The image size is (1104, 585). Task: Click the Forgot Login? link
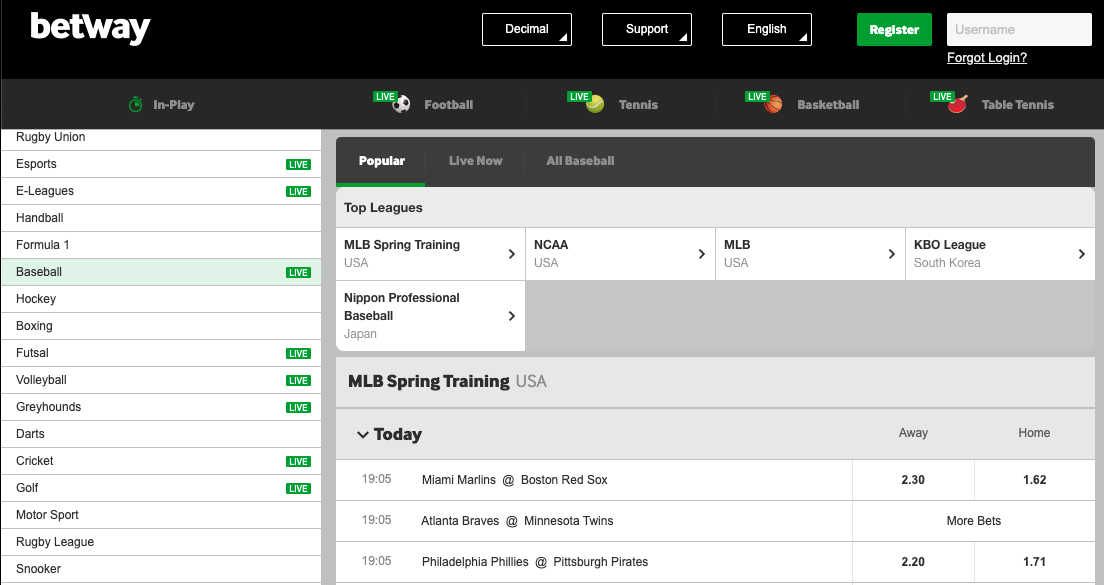pyautogui.click(x=986, y=58)
